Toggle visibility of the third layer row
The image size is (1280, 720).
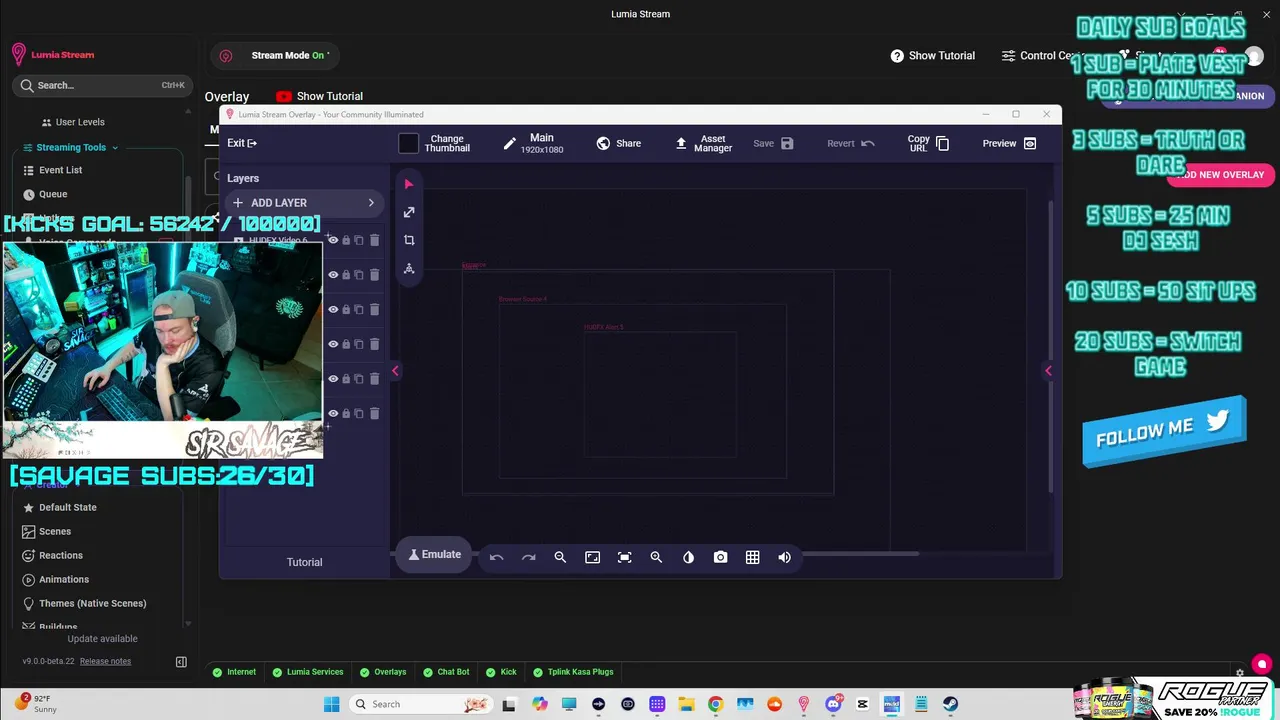pyautogui.click(x=333, y=309)
